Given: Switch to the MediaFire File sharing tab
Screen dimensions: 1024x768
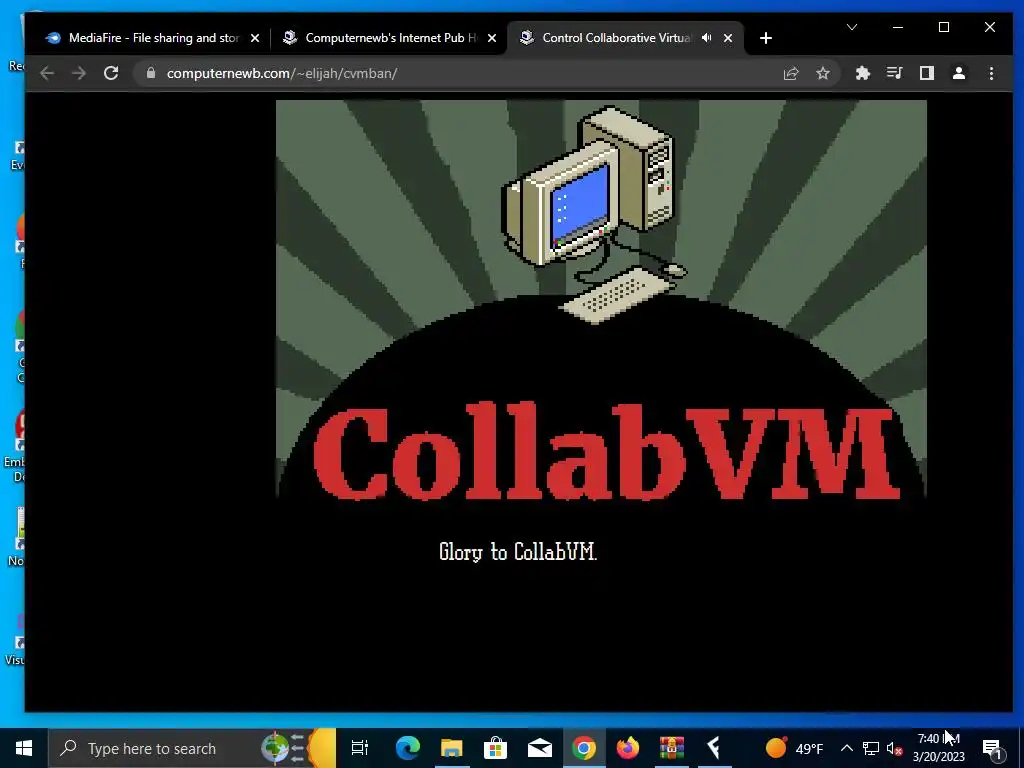Looking at the screenshot, I should click(146, 38).
